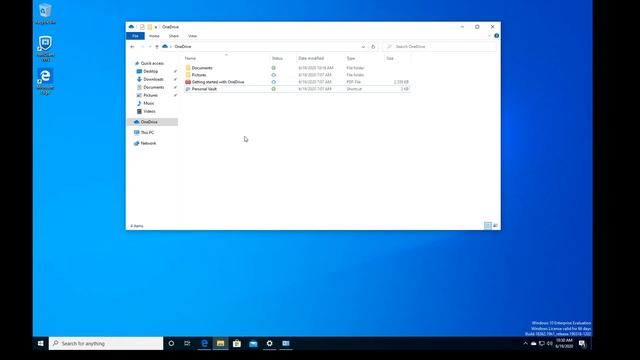Select Getting started with OneDrive PDF
The height and width of the screenshot is (360, 640).
pos(218,82)
